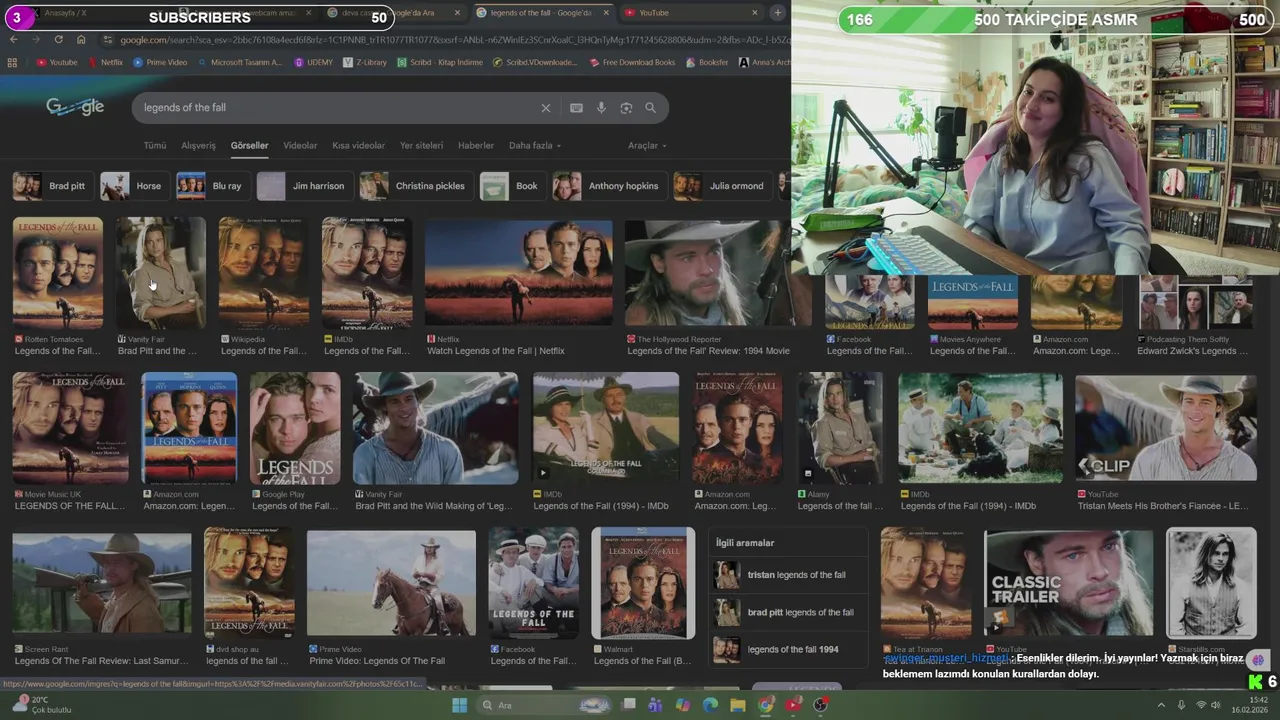This screenshot has width=1280, height=720.
Task: Open the browser home page icon
Action: (x=81, y=39)
